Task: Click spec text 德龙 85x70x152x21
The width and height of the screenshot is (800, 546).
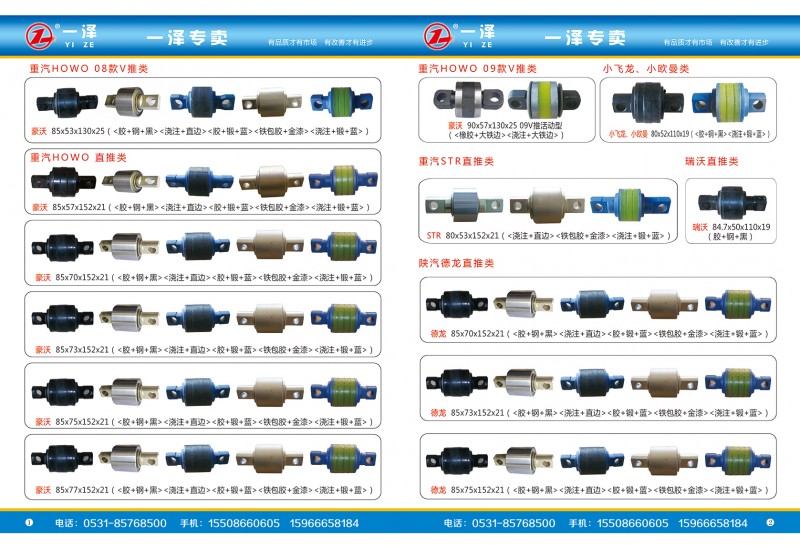Action: point(467,334)
